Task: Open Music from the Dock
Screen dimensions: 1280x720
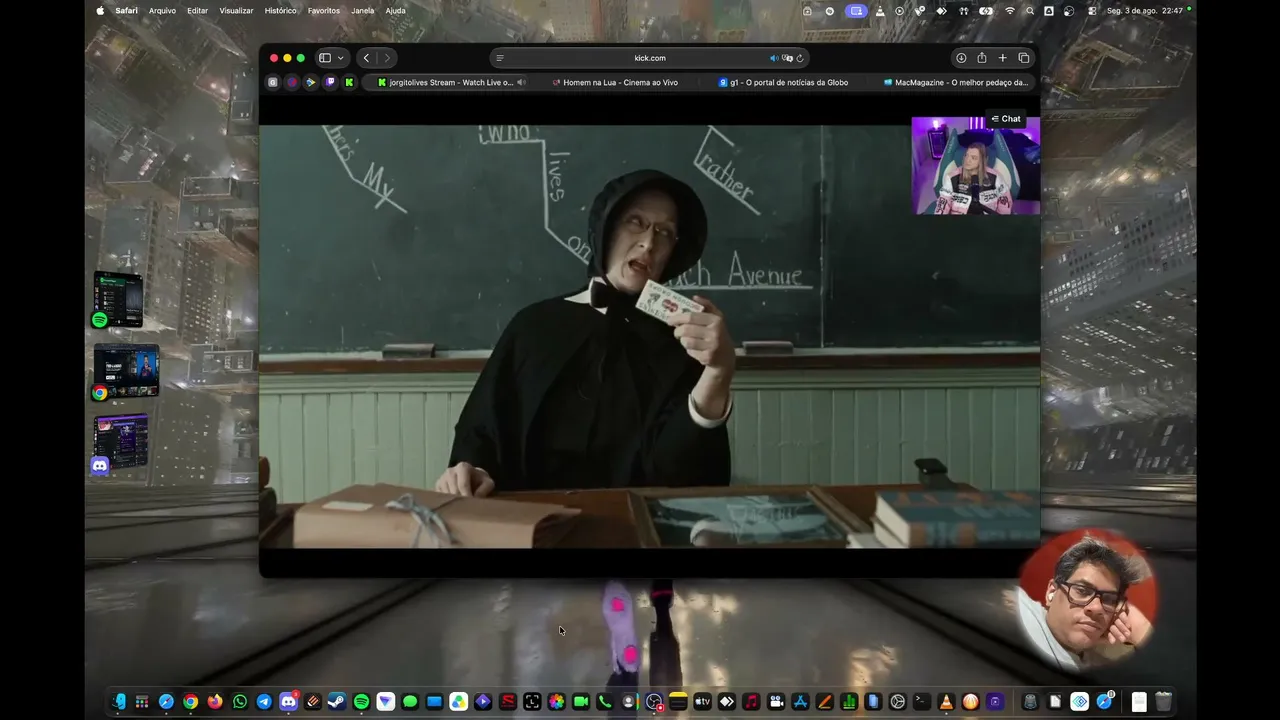Action: [x=751, y=702]
